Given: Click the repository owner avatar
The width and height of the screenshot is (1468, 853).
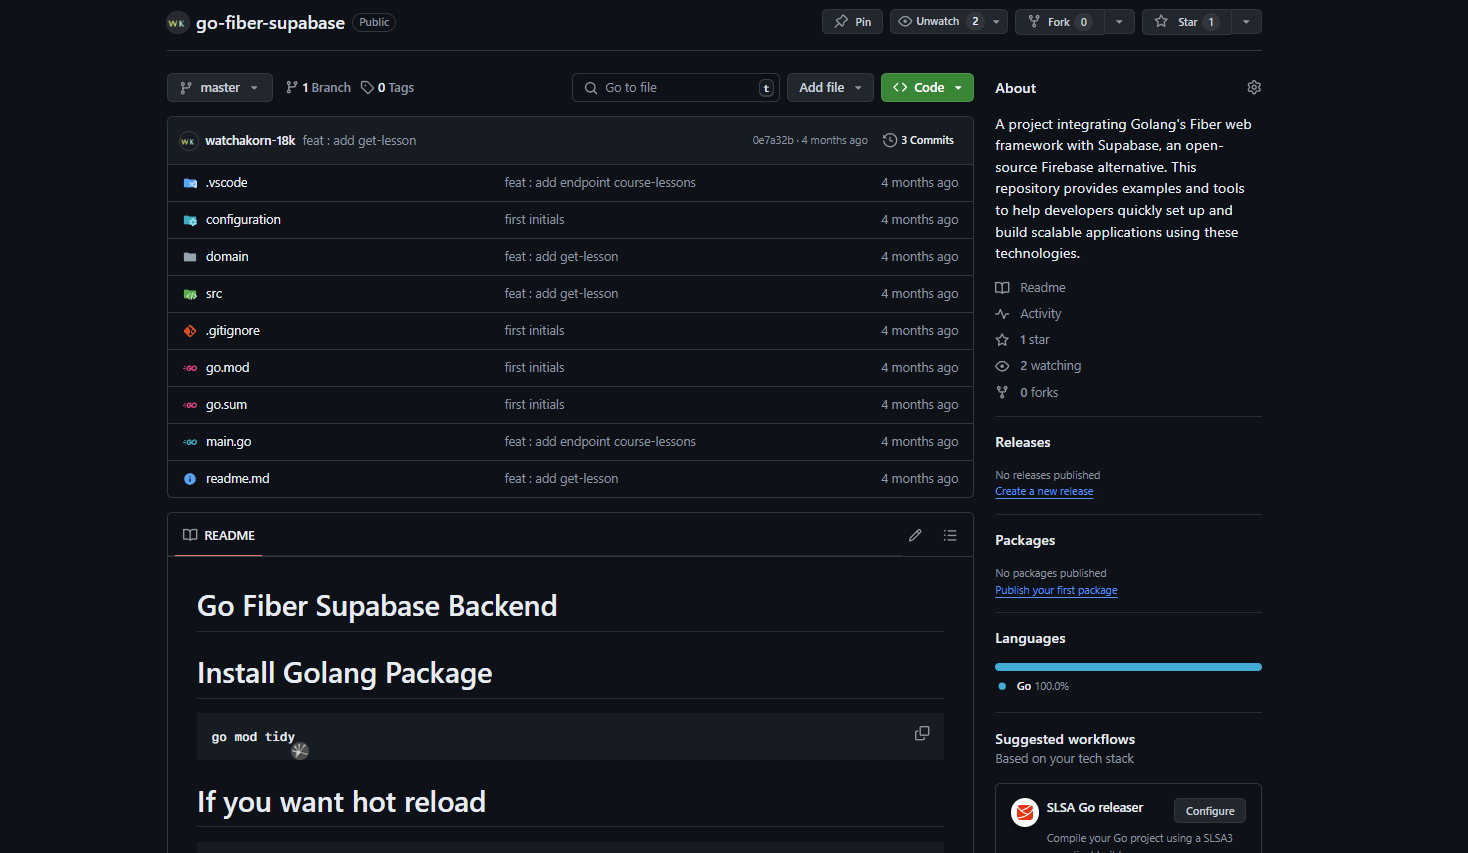Looking at the screenshot, I should pos(177,22).
